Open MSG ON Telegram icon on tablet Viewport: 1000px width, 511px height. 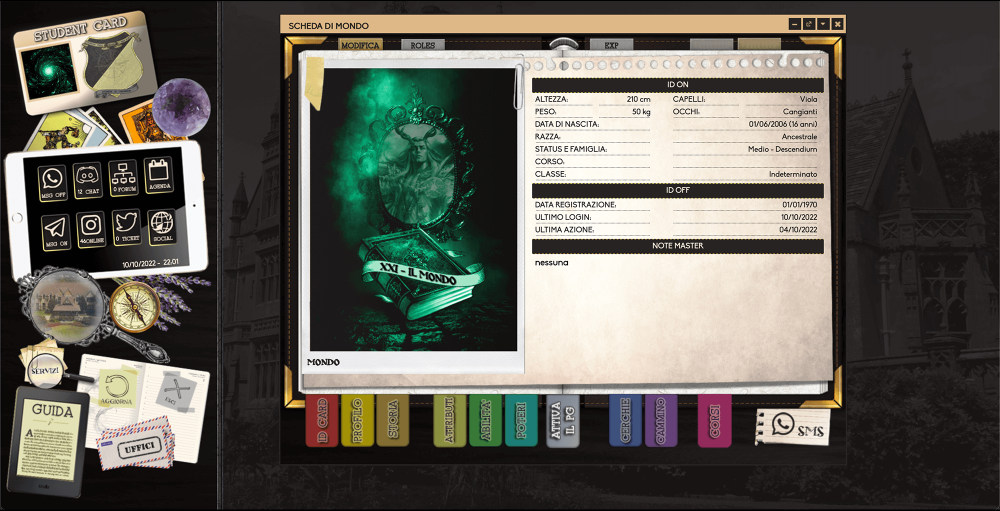(56, 232)
